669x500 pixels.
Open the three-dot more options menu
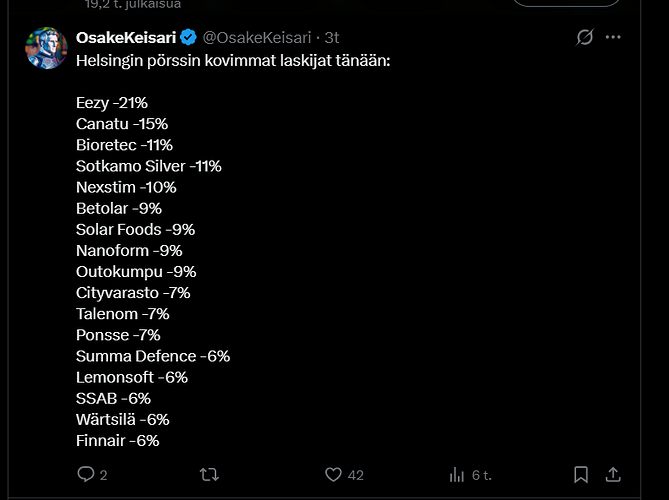[x=613, y=37]
